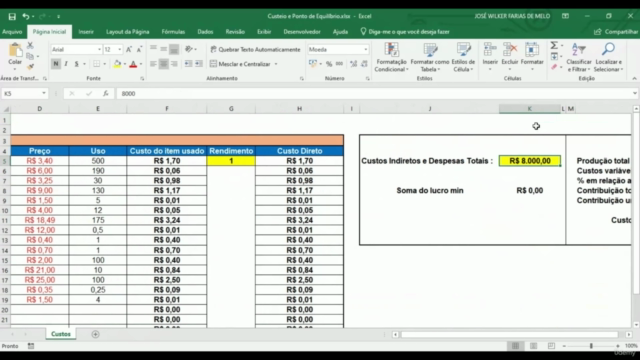Click the zoom slider in status bar
The height and width of the screenshot is (360, 640).
(591, 346)
